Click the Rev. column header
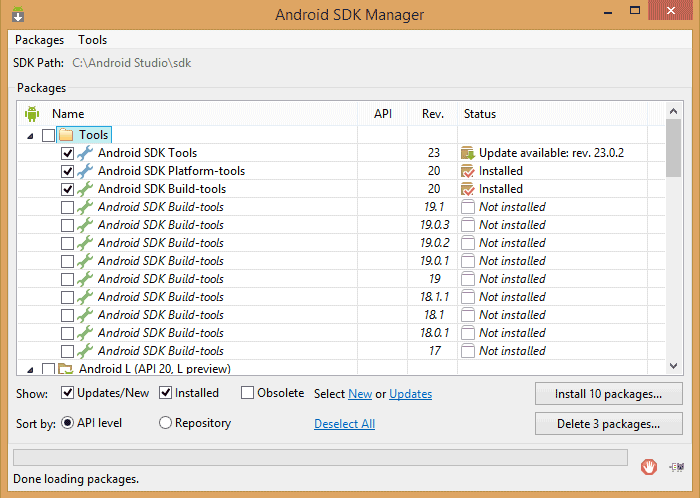The image size is (700, 498). click(x=433, y=114)
